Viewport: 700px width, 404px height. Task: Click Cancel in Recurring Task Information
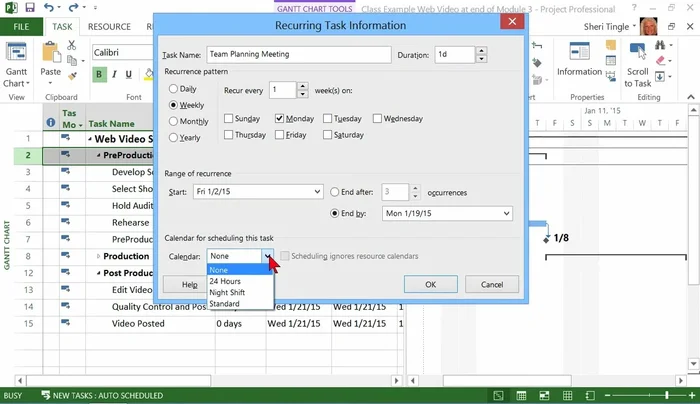pyautogui.click(x=492, y=284)
